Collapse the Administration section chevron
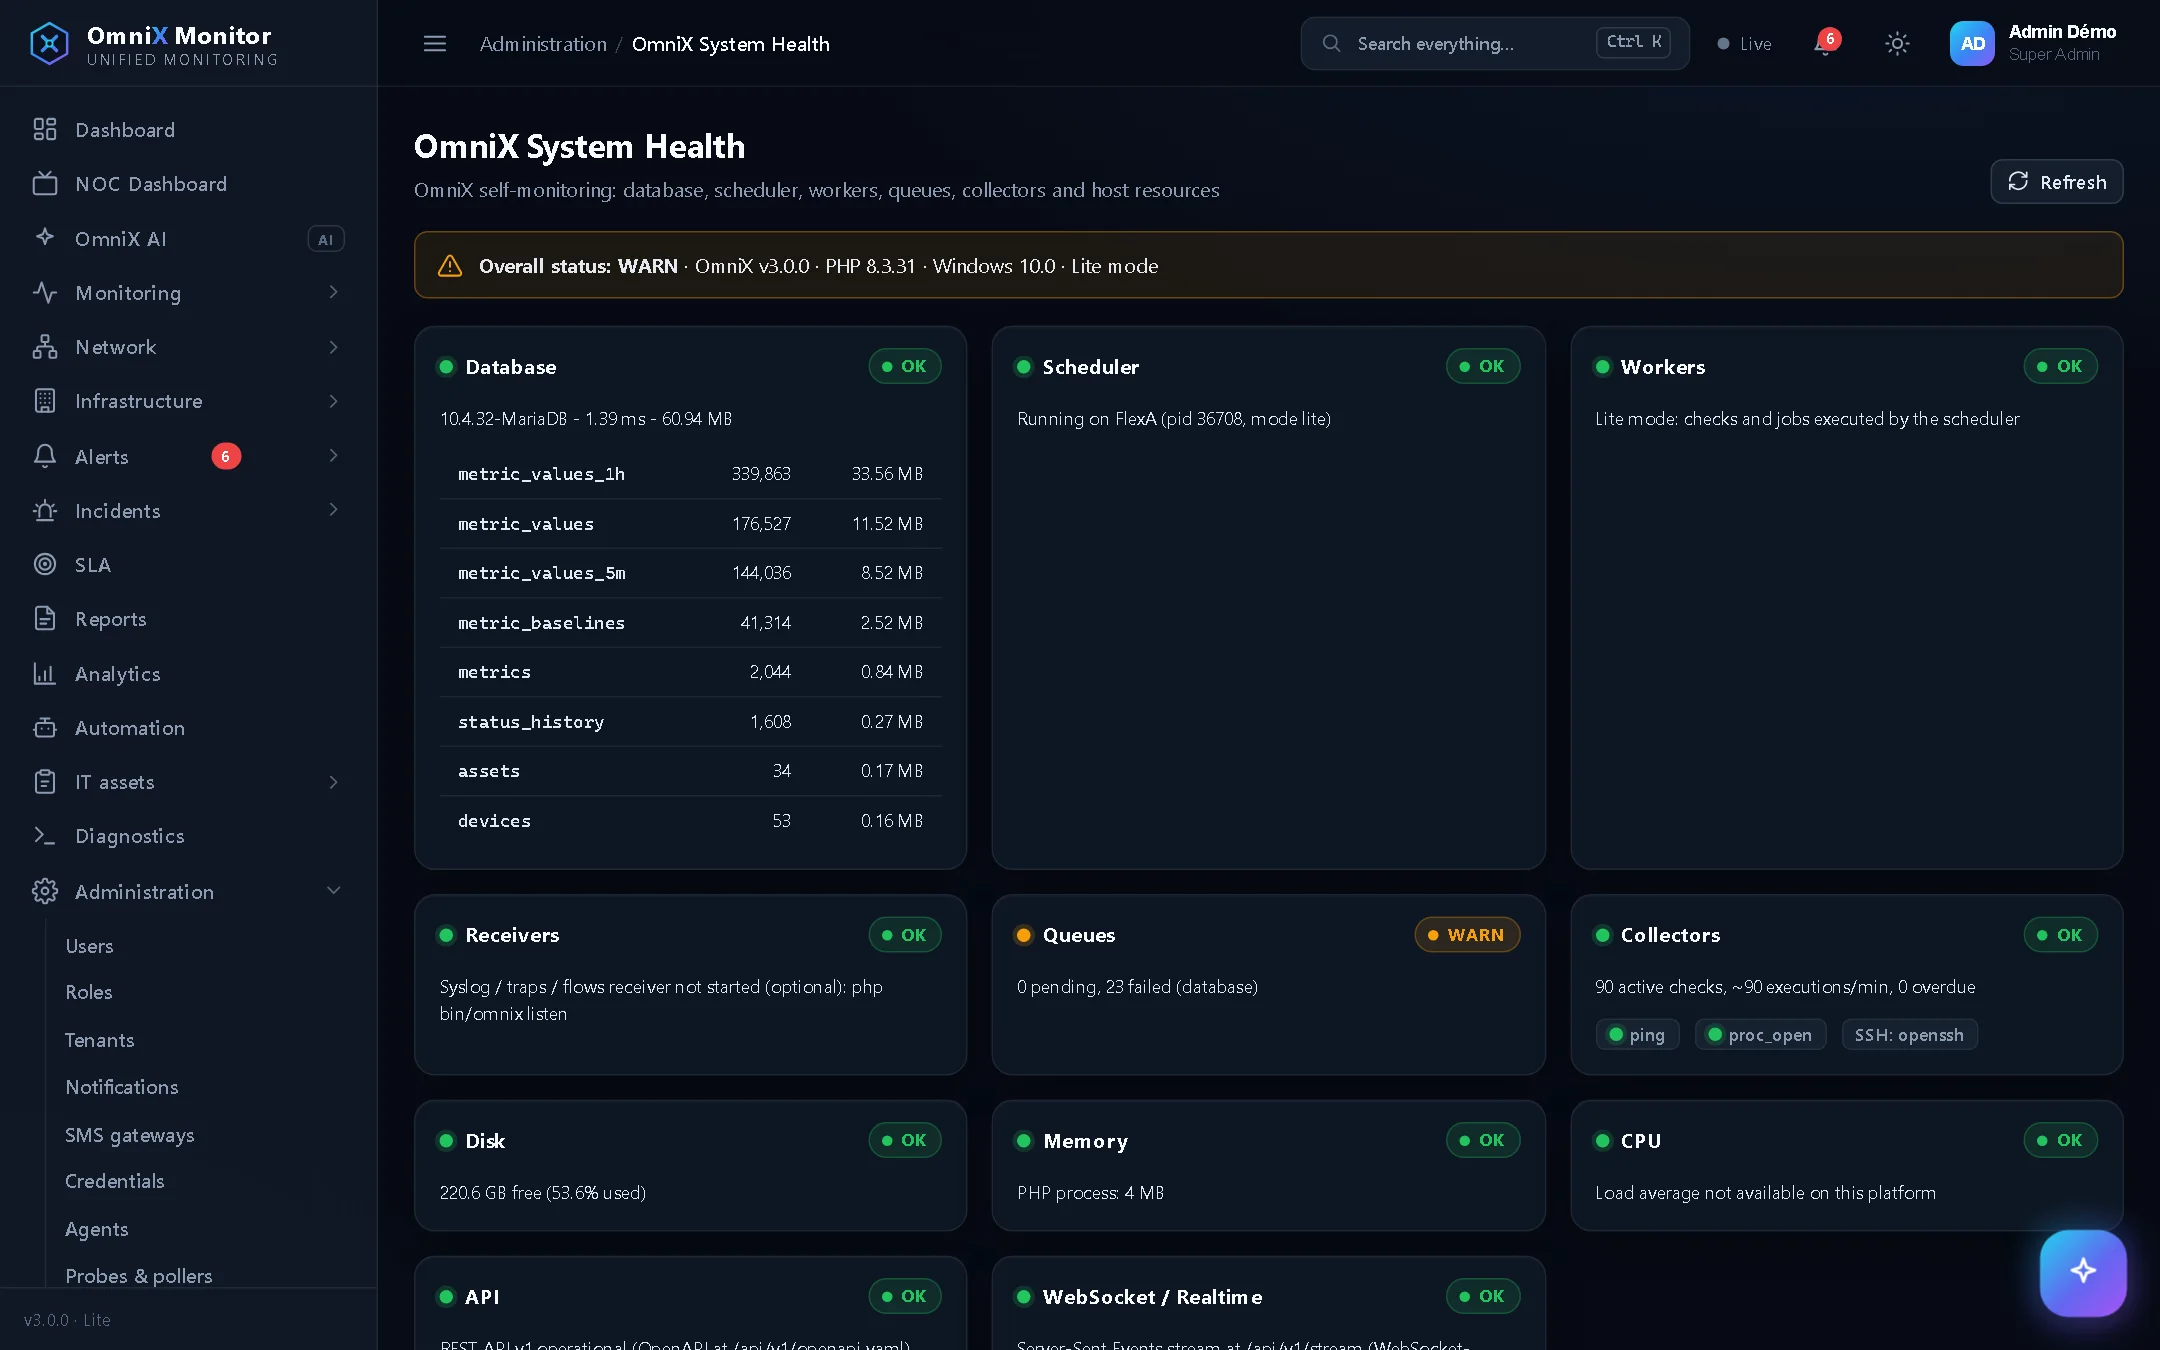2160x1350 pixels. click(x=333, y=891)
